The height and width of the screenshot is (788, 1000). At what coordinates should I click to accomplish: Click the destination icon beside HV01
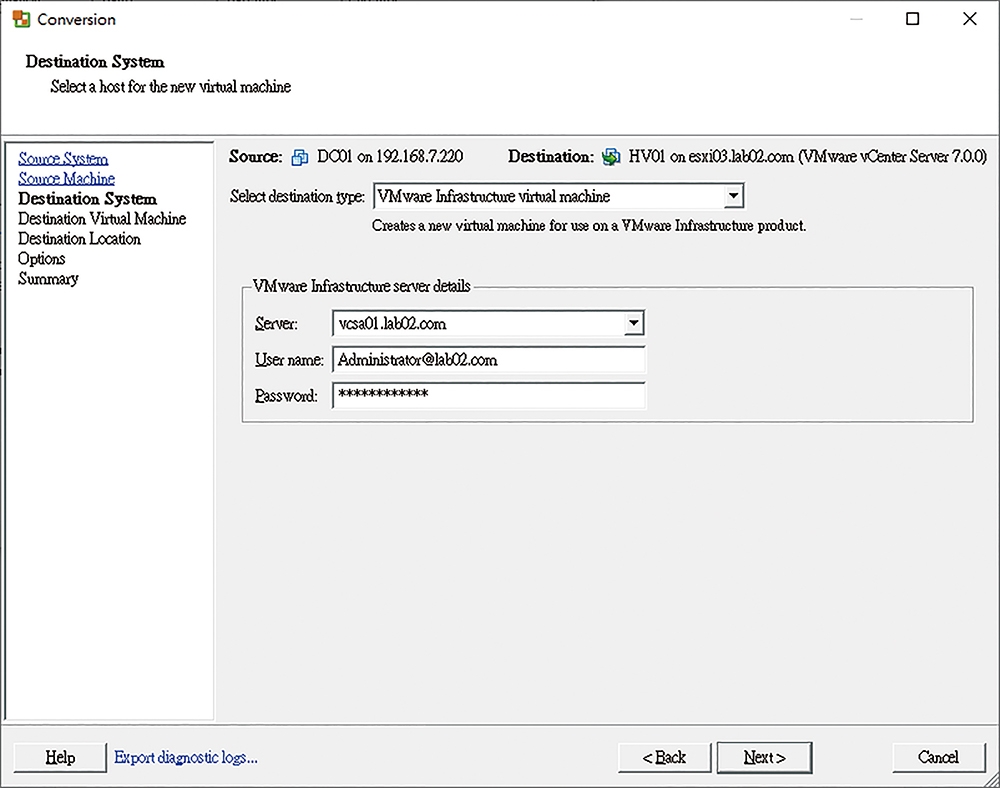click(611, 156)
